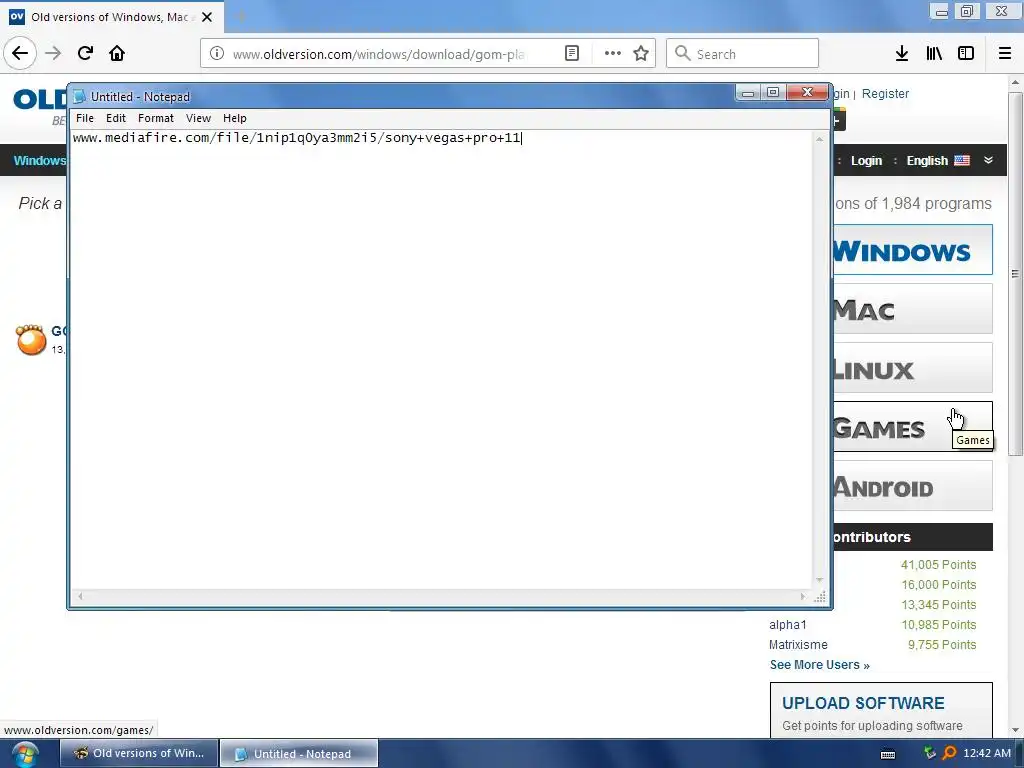Reload the page in Firefox
Viewport: 1024px width, 768px height.
[x=85, y=53]
